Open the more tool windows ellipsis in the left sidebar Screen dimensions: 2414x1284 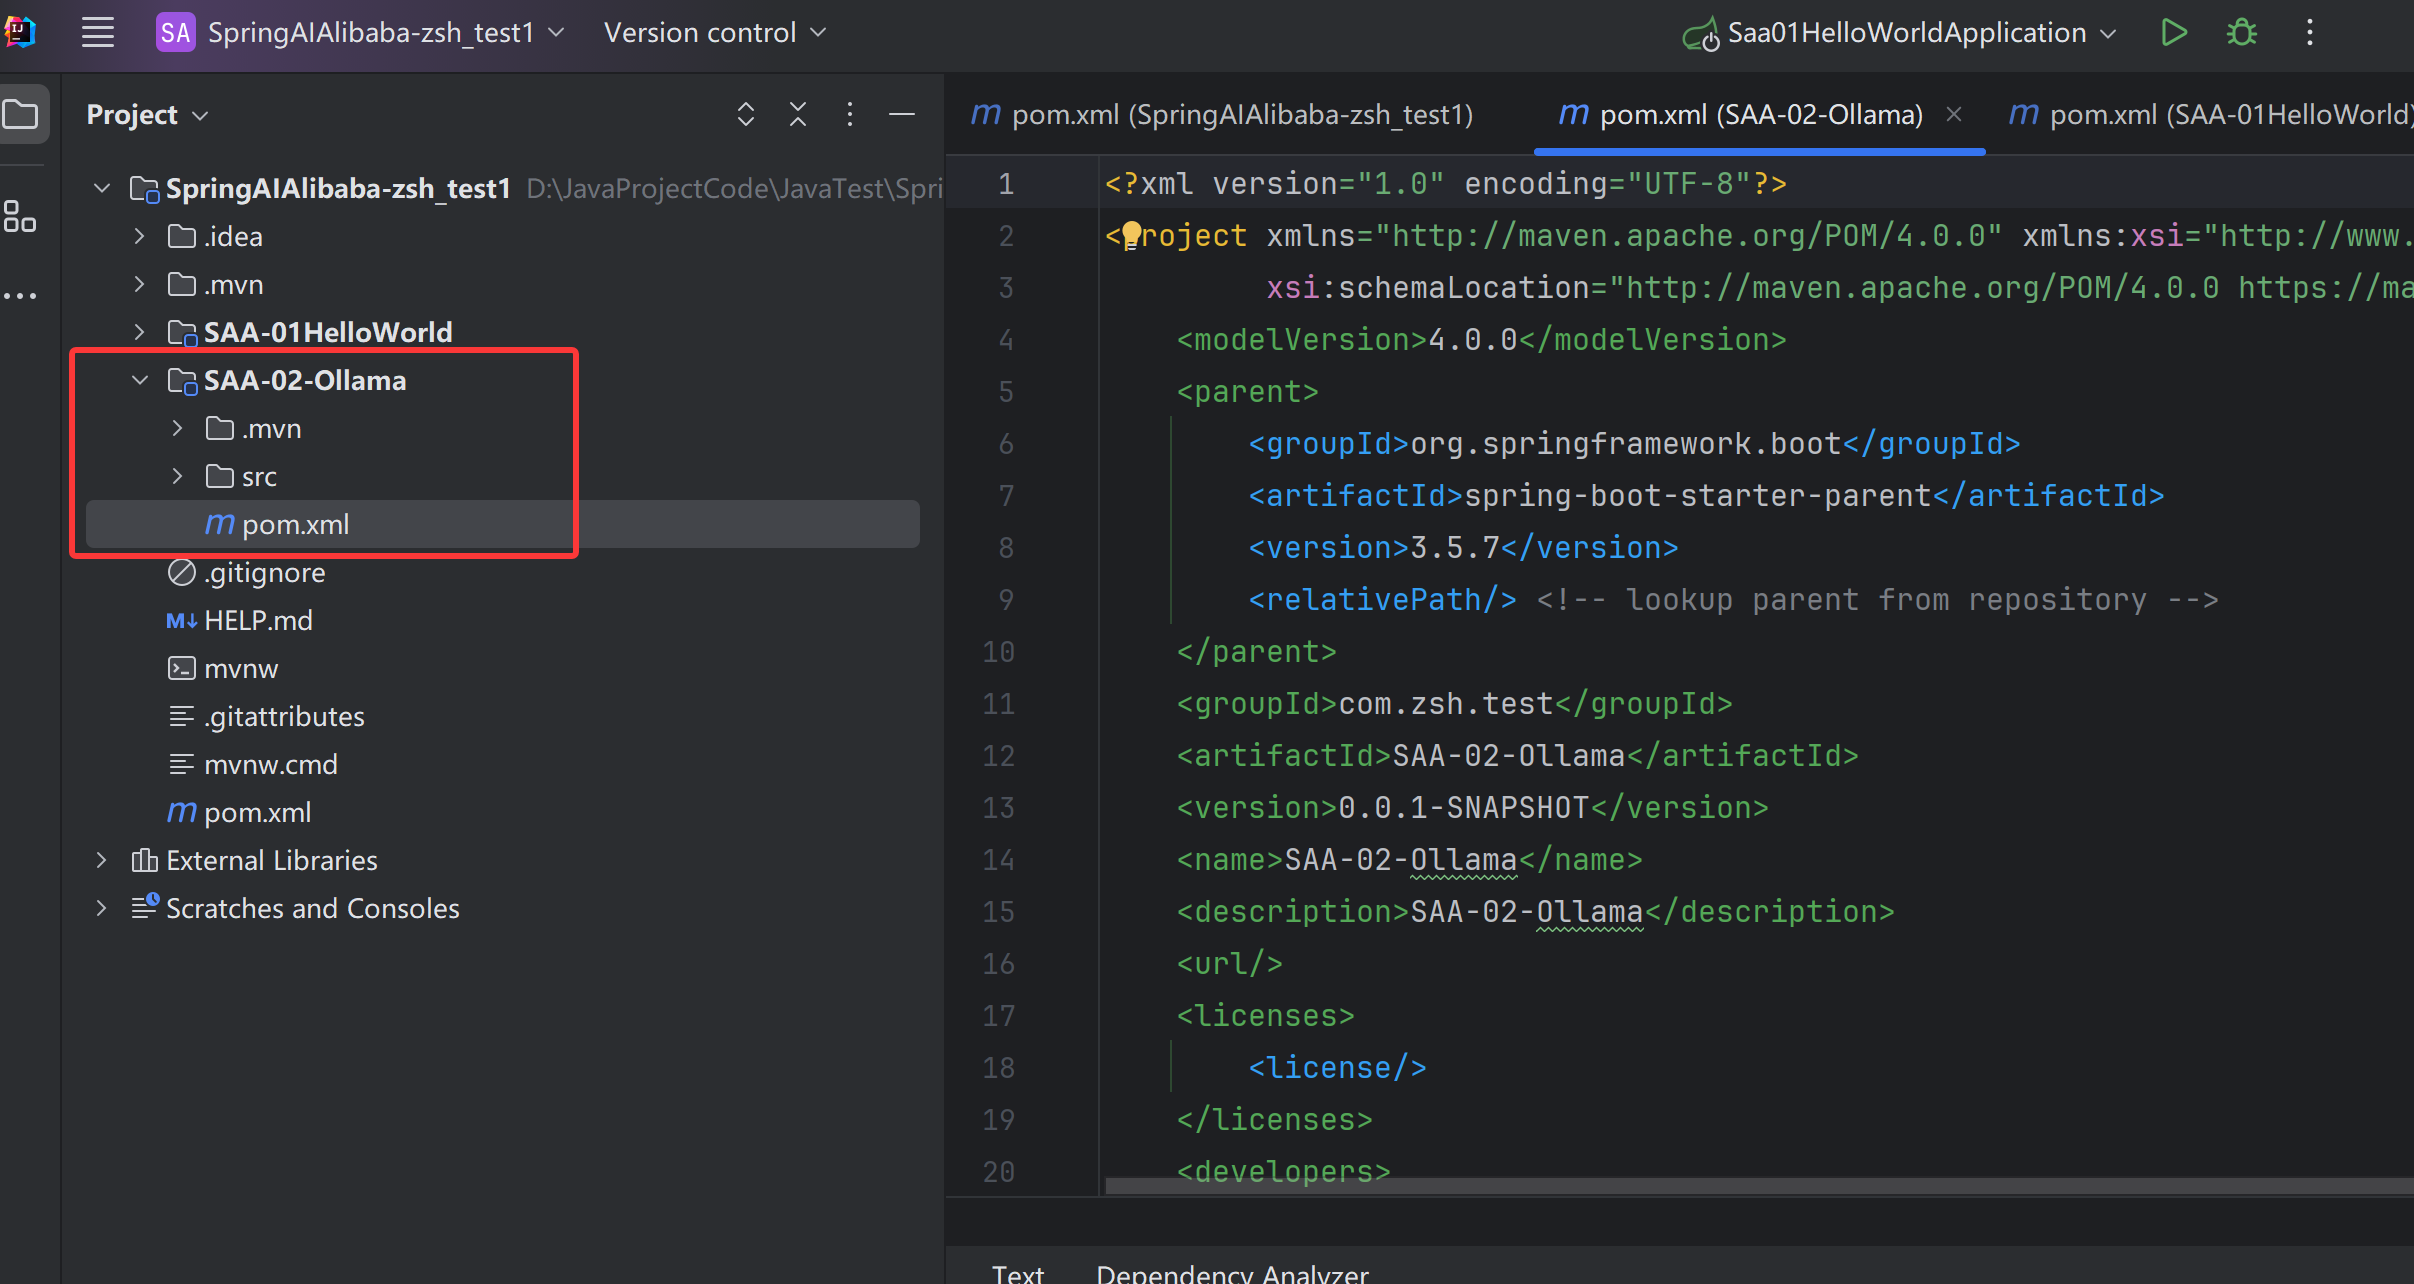(x=20, y=296)
